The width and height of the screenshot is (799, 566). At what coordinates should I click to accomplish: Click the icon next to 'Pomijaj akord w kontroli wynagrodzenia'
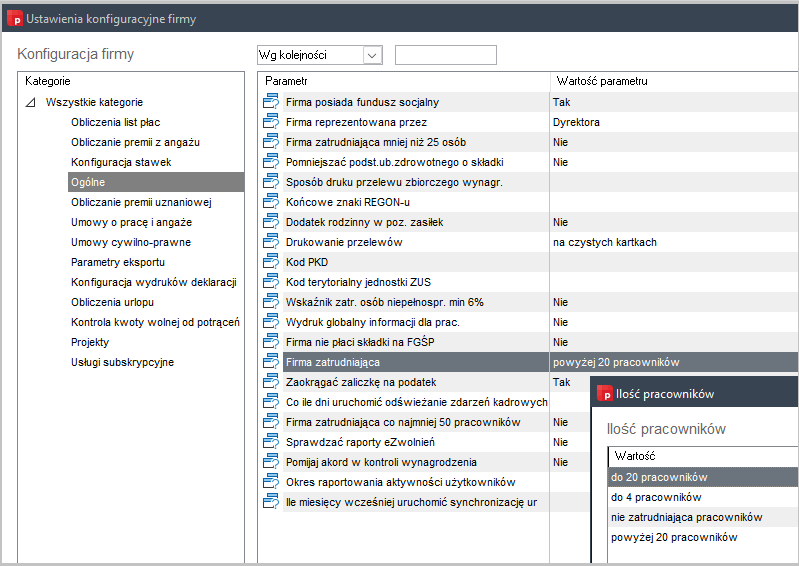click(x=269, y=462)
